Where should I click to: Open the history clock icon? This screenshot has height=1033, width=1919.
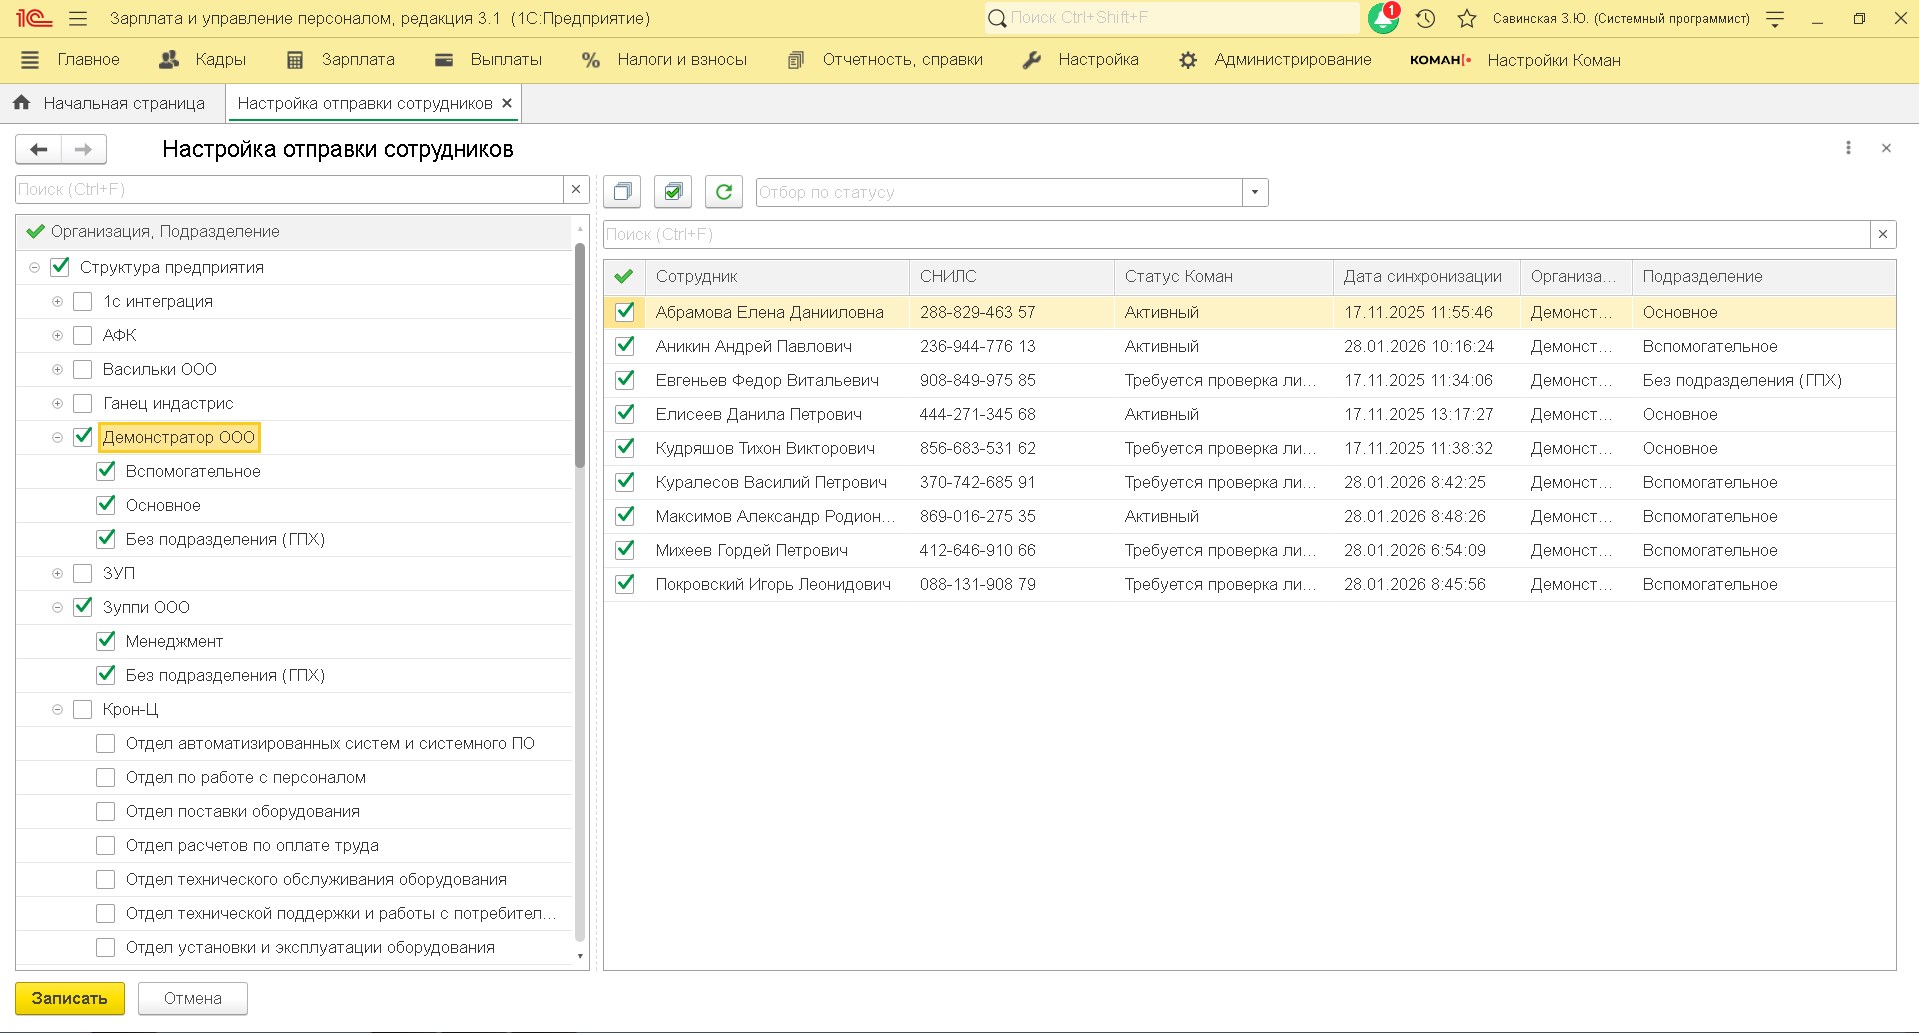1426,18
